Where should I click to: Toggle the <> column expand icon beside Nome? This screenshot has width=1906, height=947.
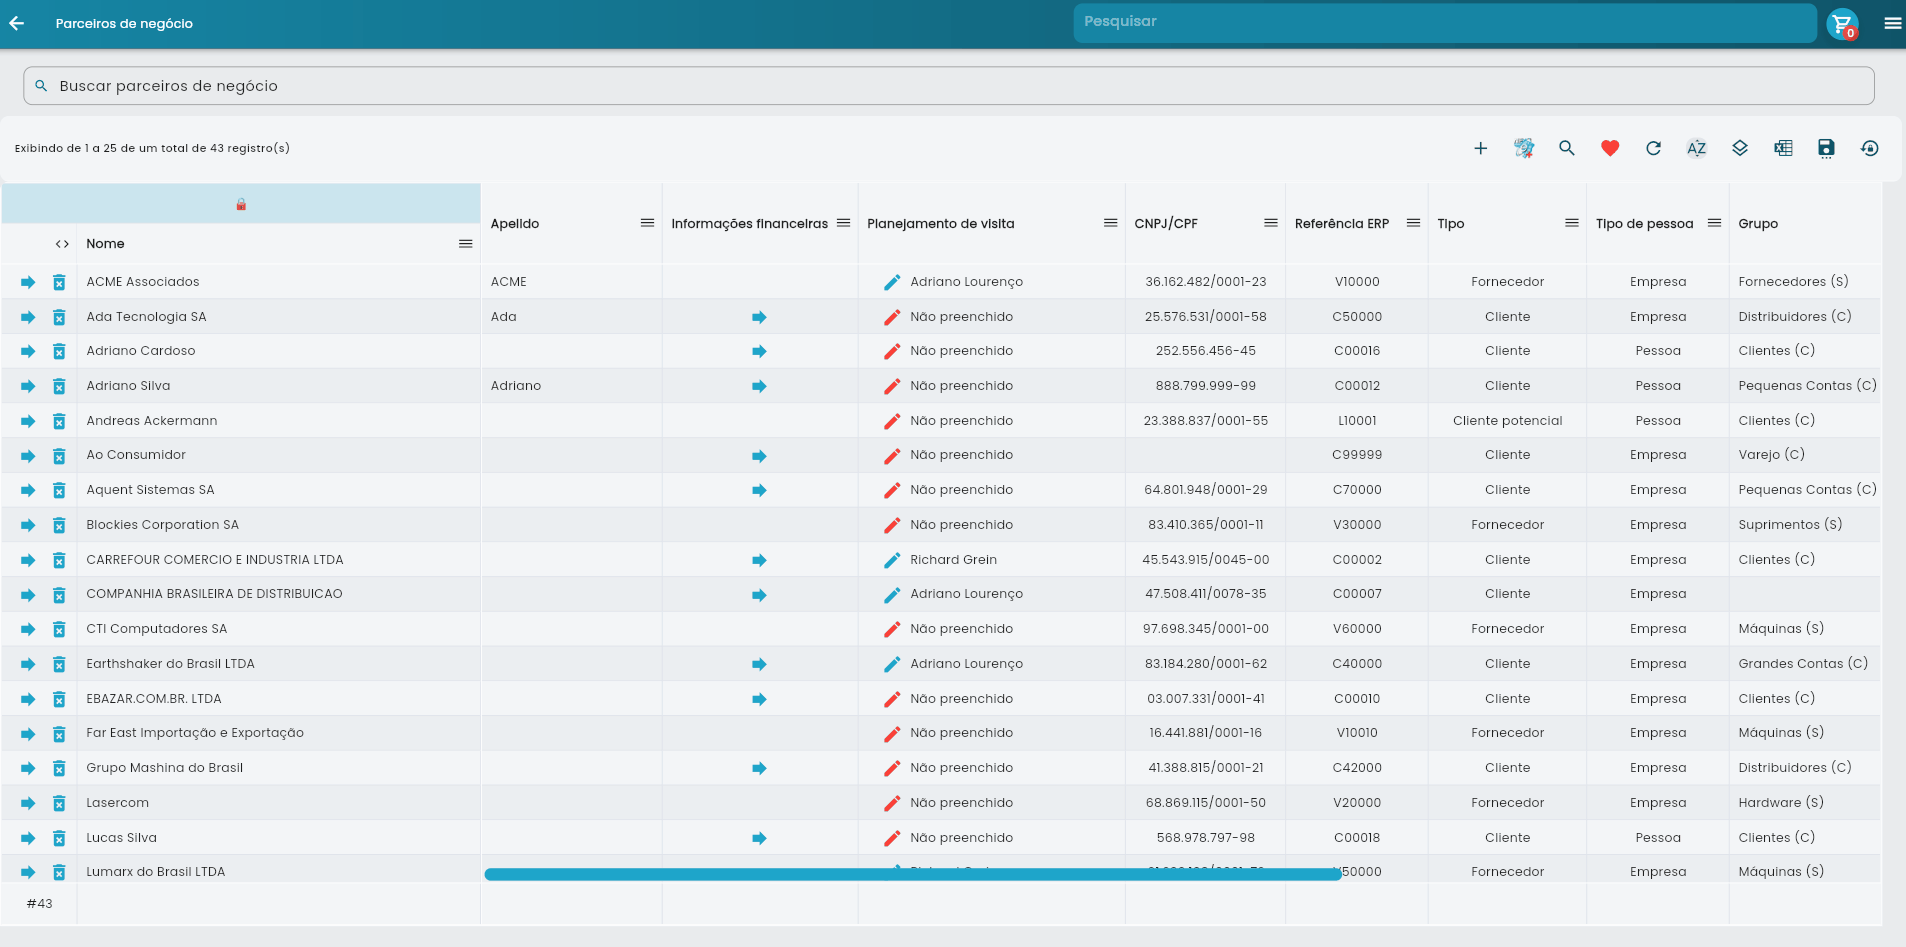[x=62, y=244]
